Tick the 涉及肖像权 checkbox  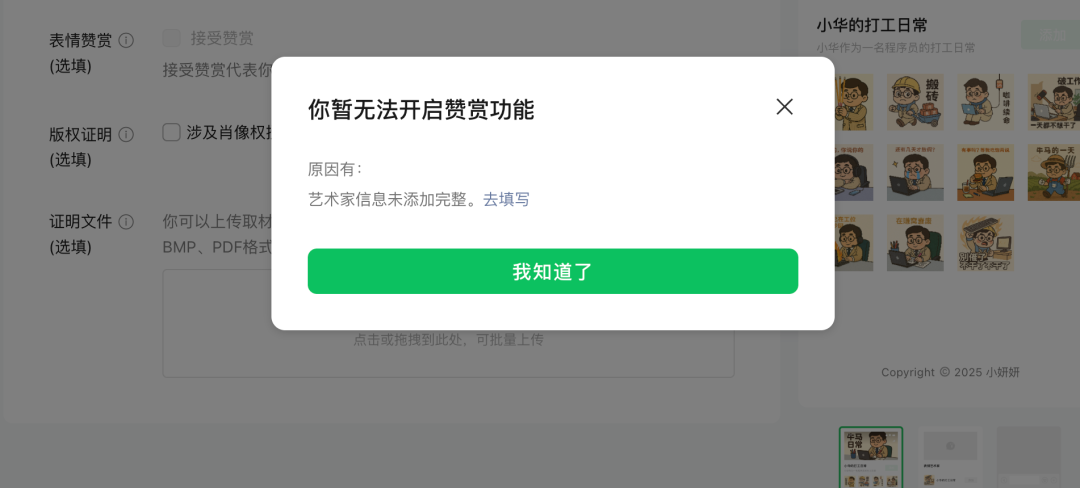172,132
